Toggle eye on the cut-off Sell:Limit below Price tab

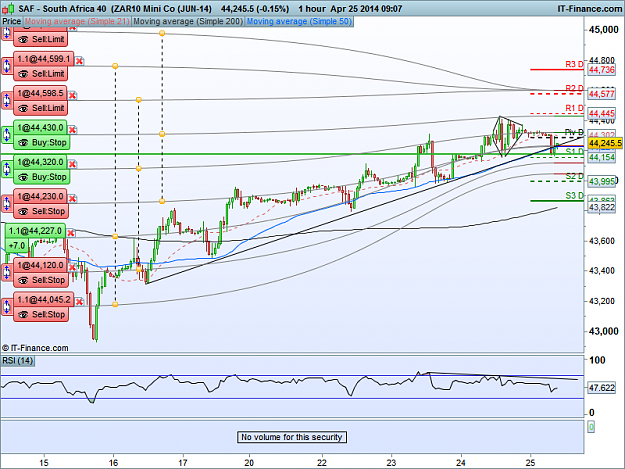[x=23, y=39]
